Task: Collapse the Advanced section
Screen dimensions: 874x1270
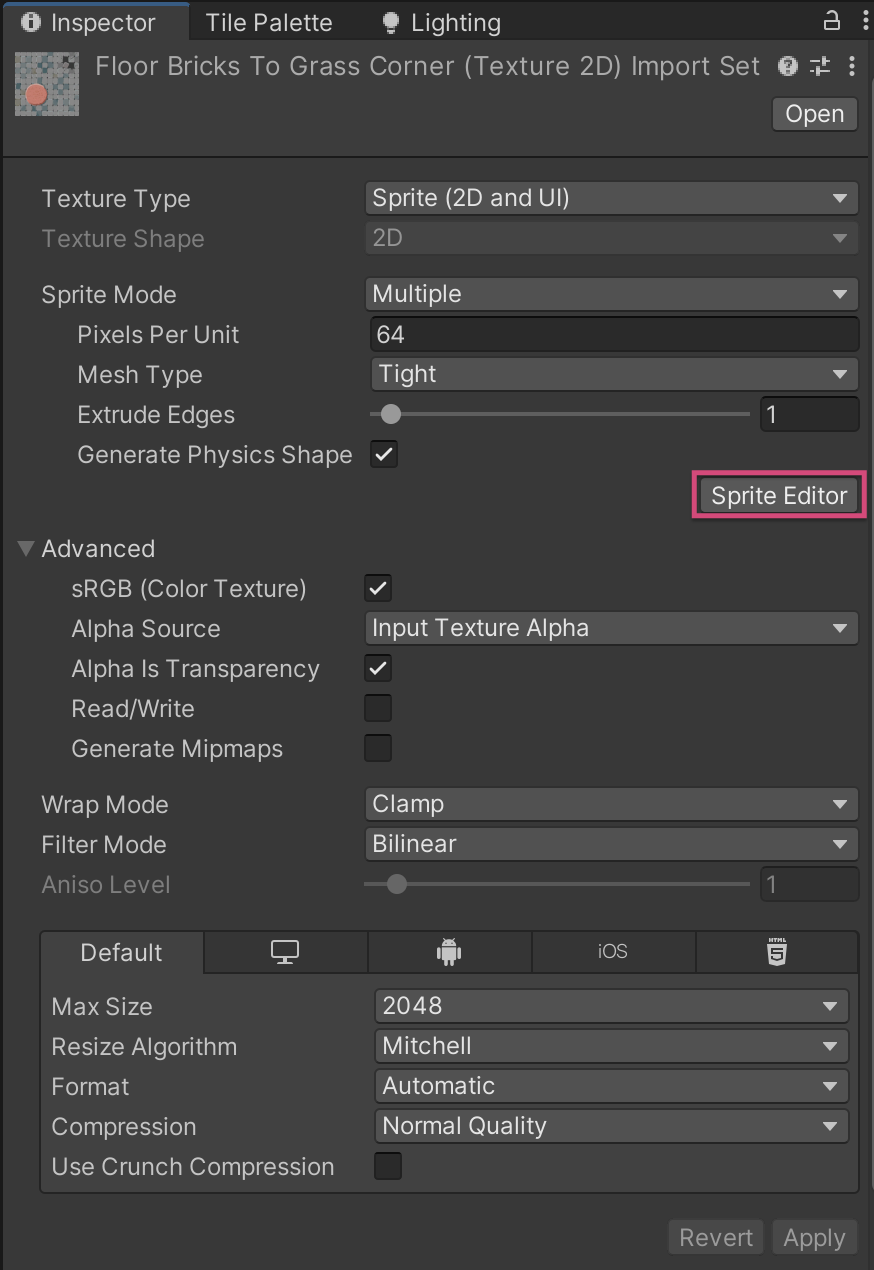Action: [26, 549]
